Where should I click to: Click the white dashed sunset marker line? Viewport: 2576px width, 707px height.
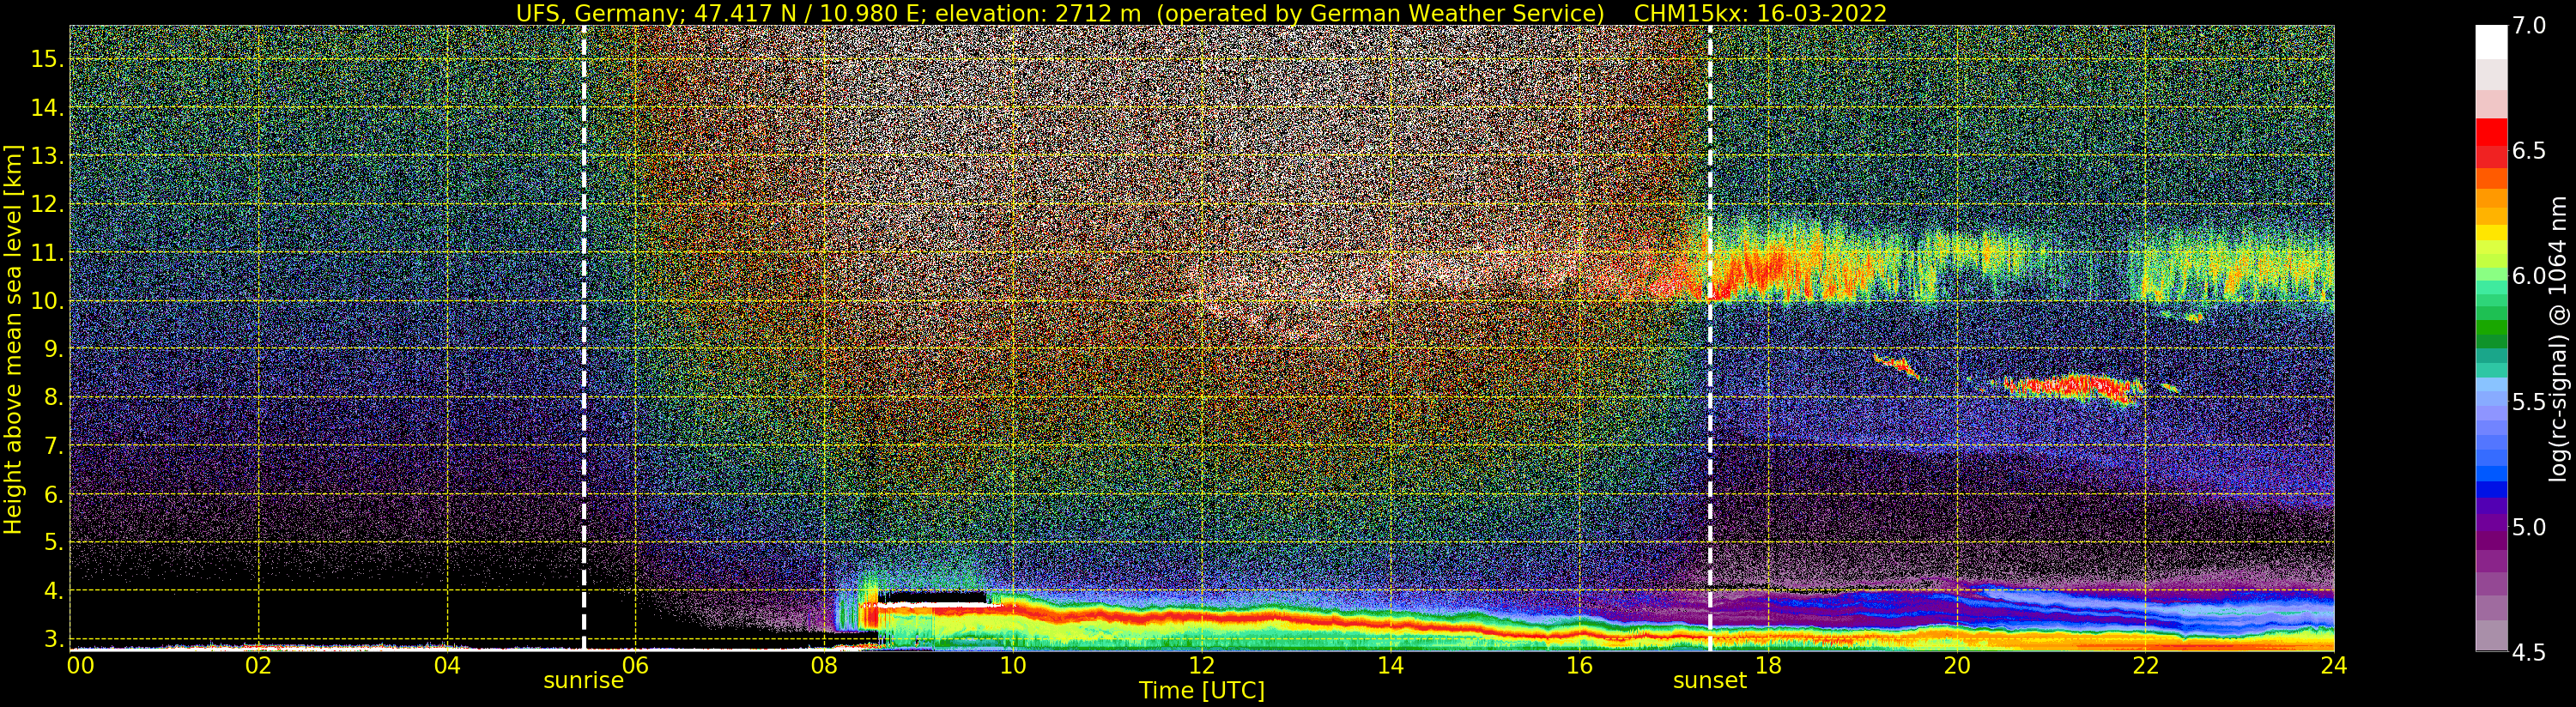tap(1710, 338)
